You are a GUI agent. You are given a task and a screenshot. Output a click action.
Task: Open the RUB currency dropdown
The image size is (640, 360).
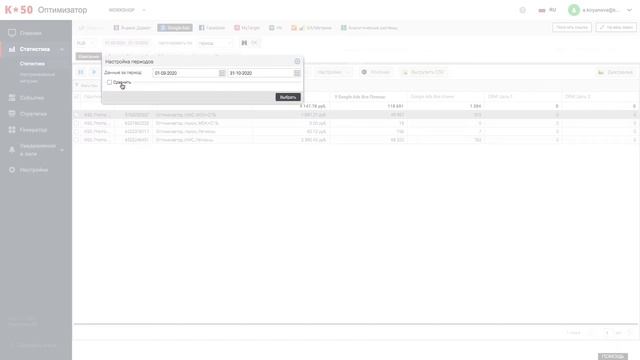pyautogui.click(x=85, y=43)
